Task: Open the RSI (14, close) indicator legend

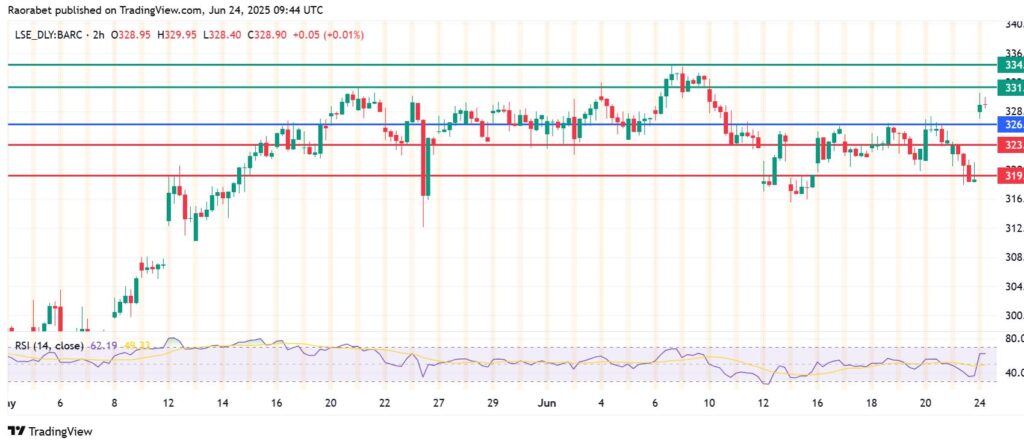Action: point(50,345)
